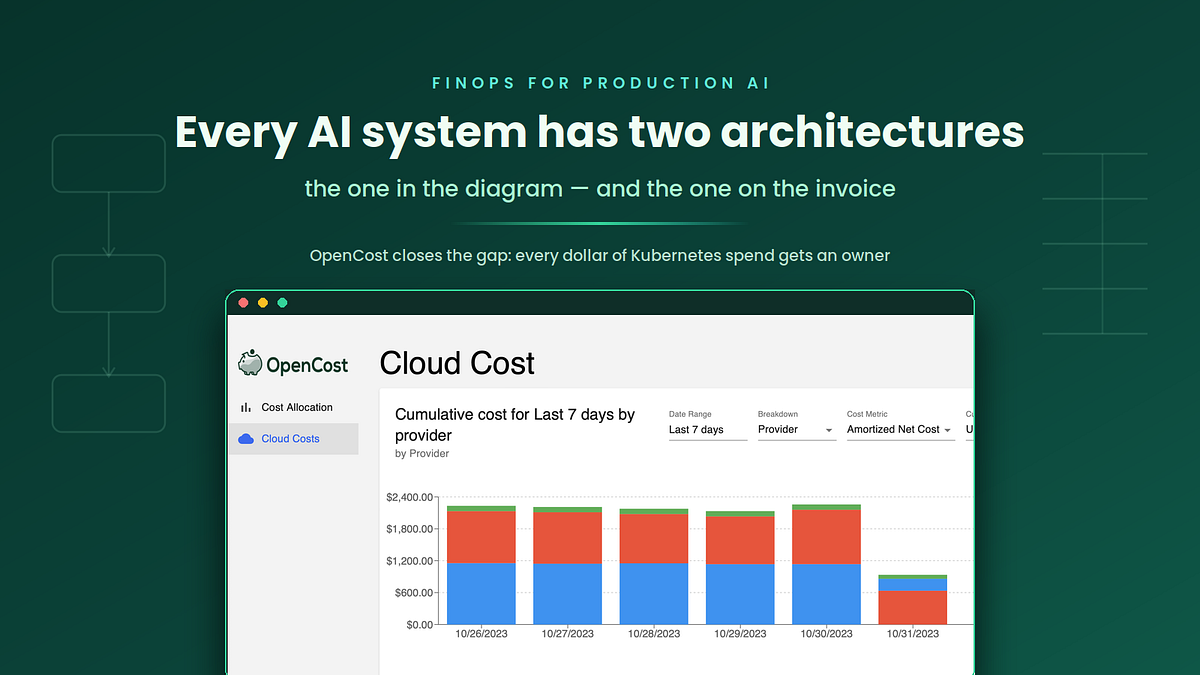Click the blue bar segment for 10/26/2023

tap(481, 594)
